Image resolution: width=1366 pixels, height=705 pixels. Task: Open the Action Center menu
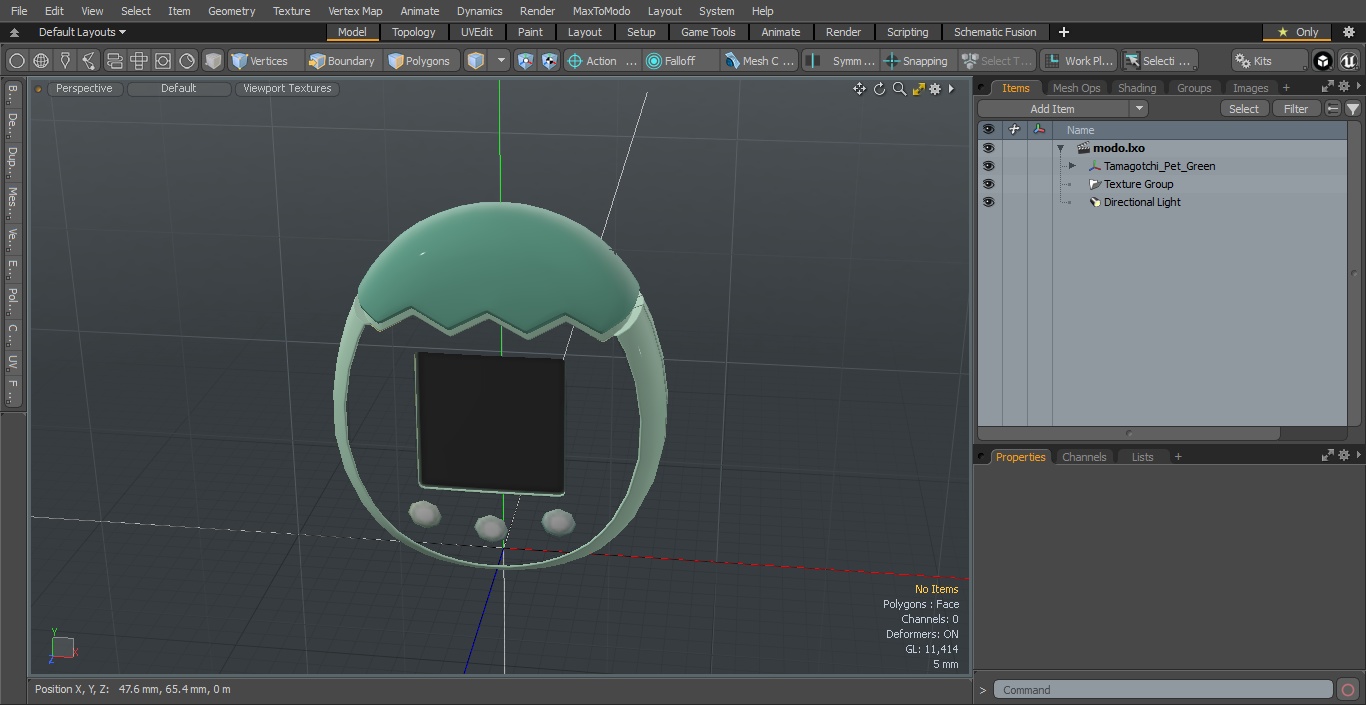coord(602,61)
